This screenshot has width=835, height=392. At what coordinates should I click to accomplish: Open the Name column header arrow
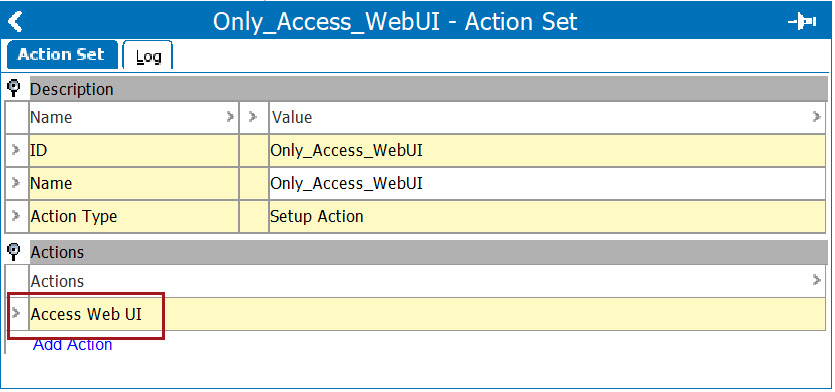[x=230, y=117]
